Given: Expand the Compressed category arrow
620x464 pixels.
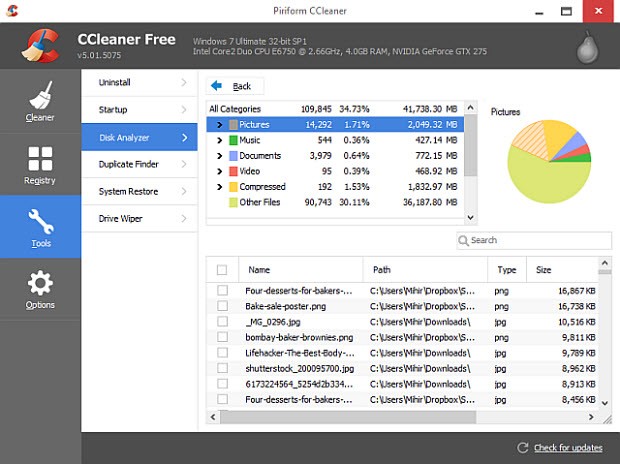Looking at the screenshot, I should [x=219, y=187].
